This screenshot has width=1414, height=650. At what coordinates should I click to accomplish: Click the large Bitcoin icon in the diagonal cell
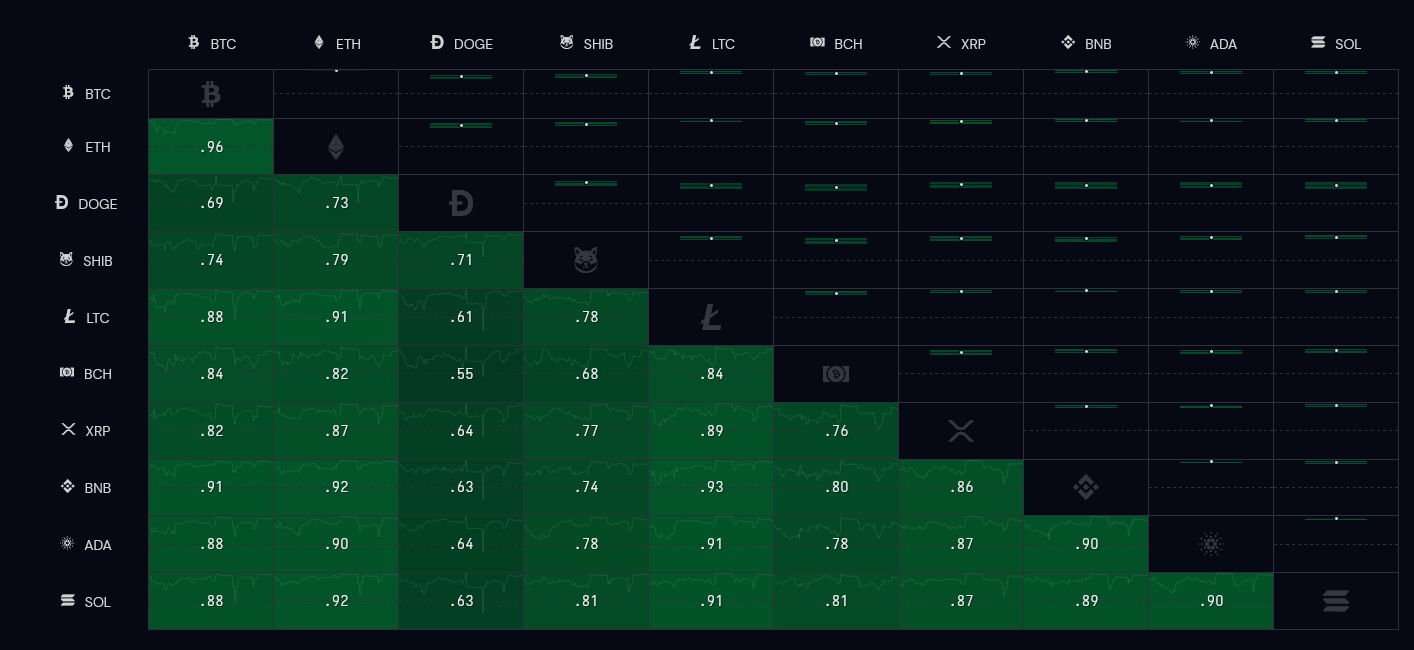(x=210, y=94)
